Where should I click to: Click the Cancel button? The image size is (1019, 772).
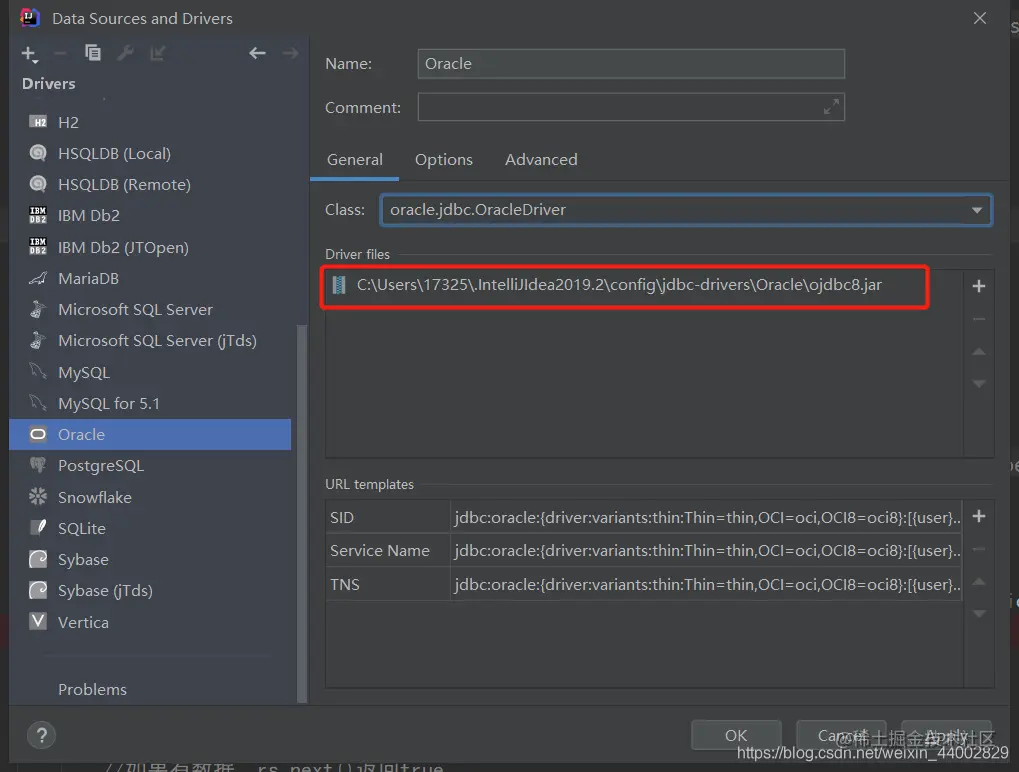[841, 735]
